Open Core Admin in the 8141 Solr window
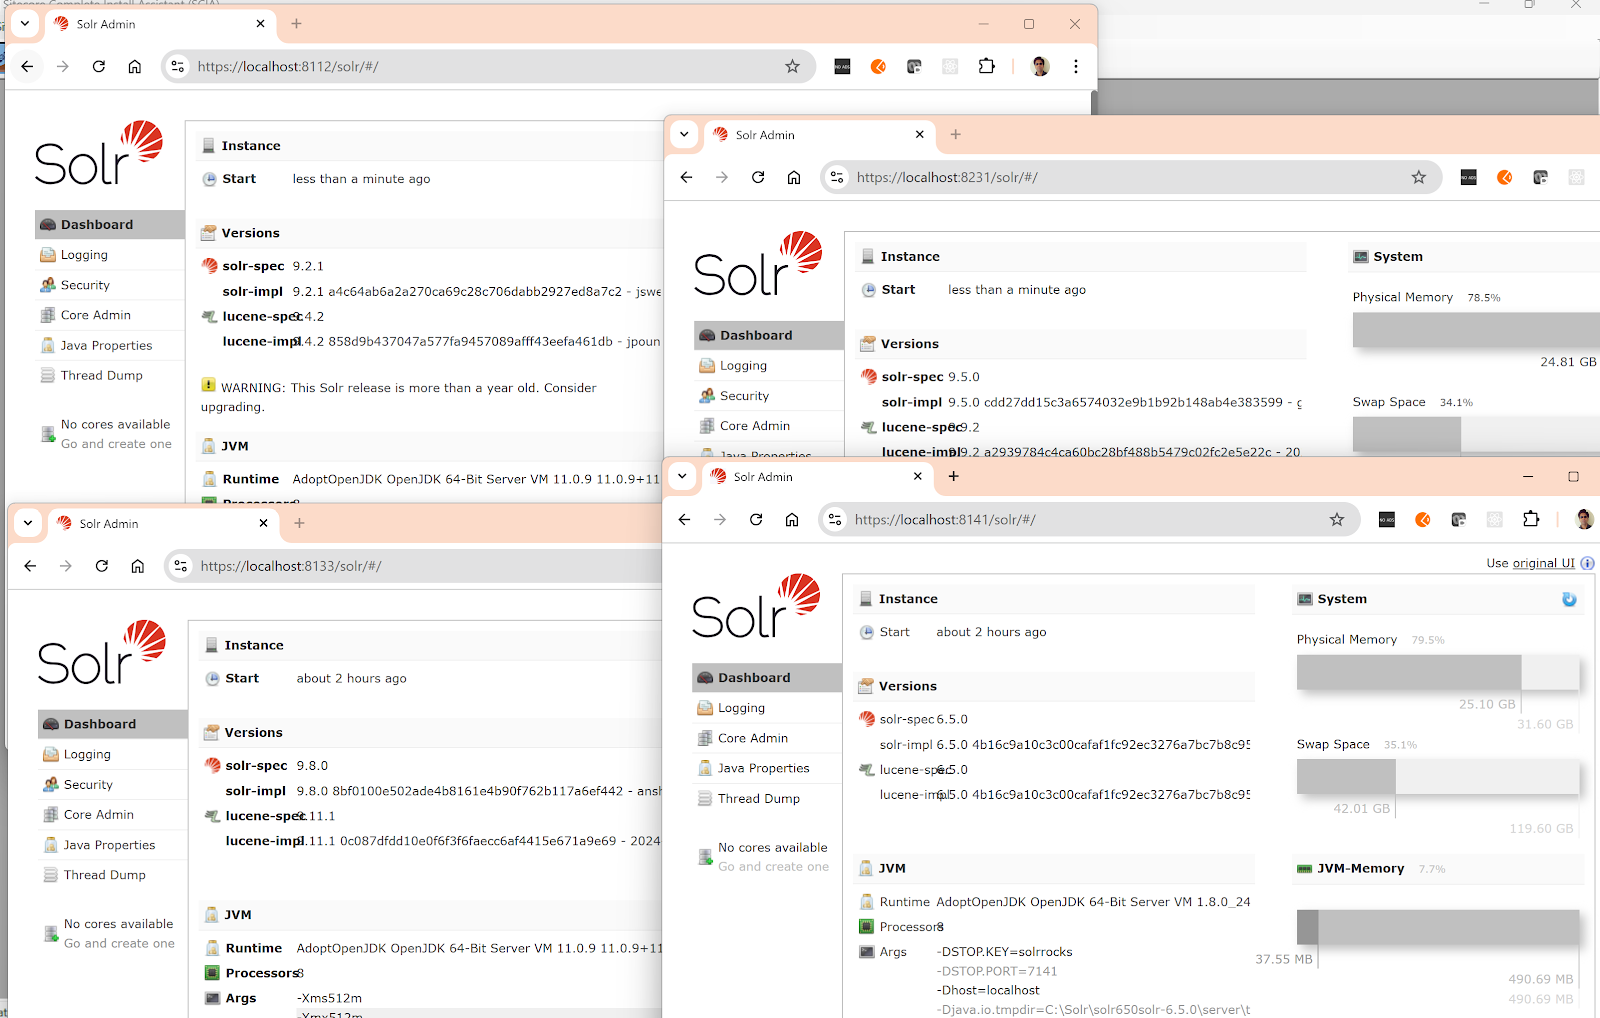 (767, 738)
